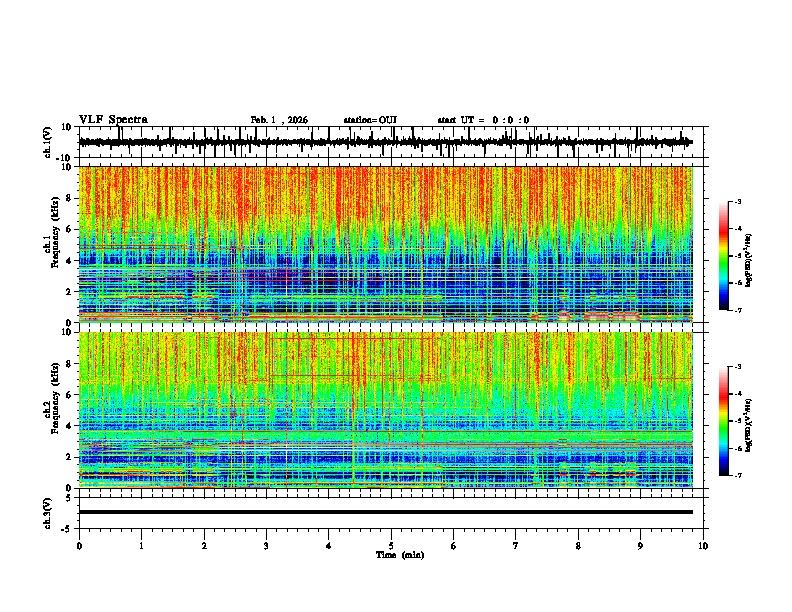The width and height of the screenshot is (792, 612).
Task: Click the ch.1 voltage waveform trace
Action: point(385,142)
